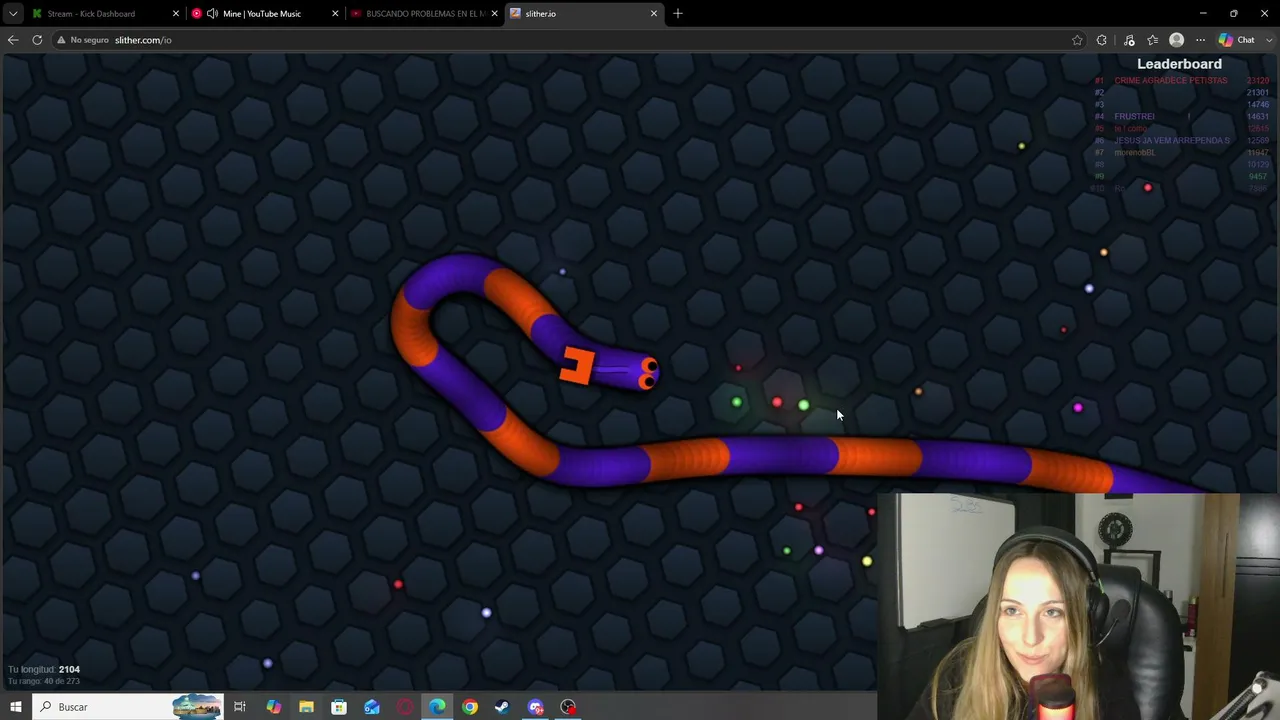Select leaderboard entry CRIME AGRADECE PETISTAS
1280x720 pixels.
point(1170,80)
